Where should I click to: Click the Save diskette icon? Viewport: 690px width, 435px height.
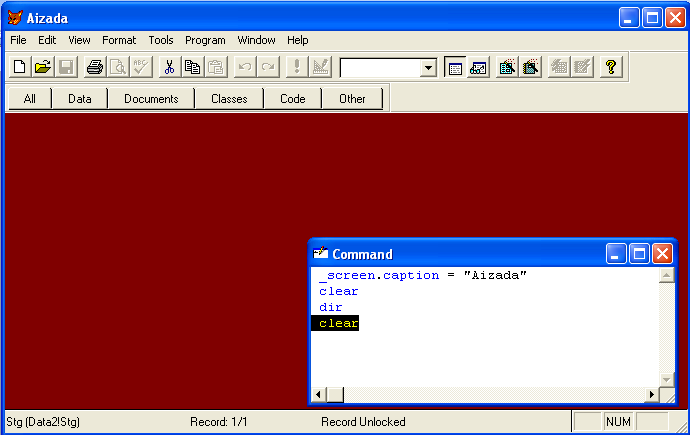(x=66, y=67)
